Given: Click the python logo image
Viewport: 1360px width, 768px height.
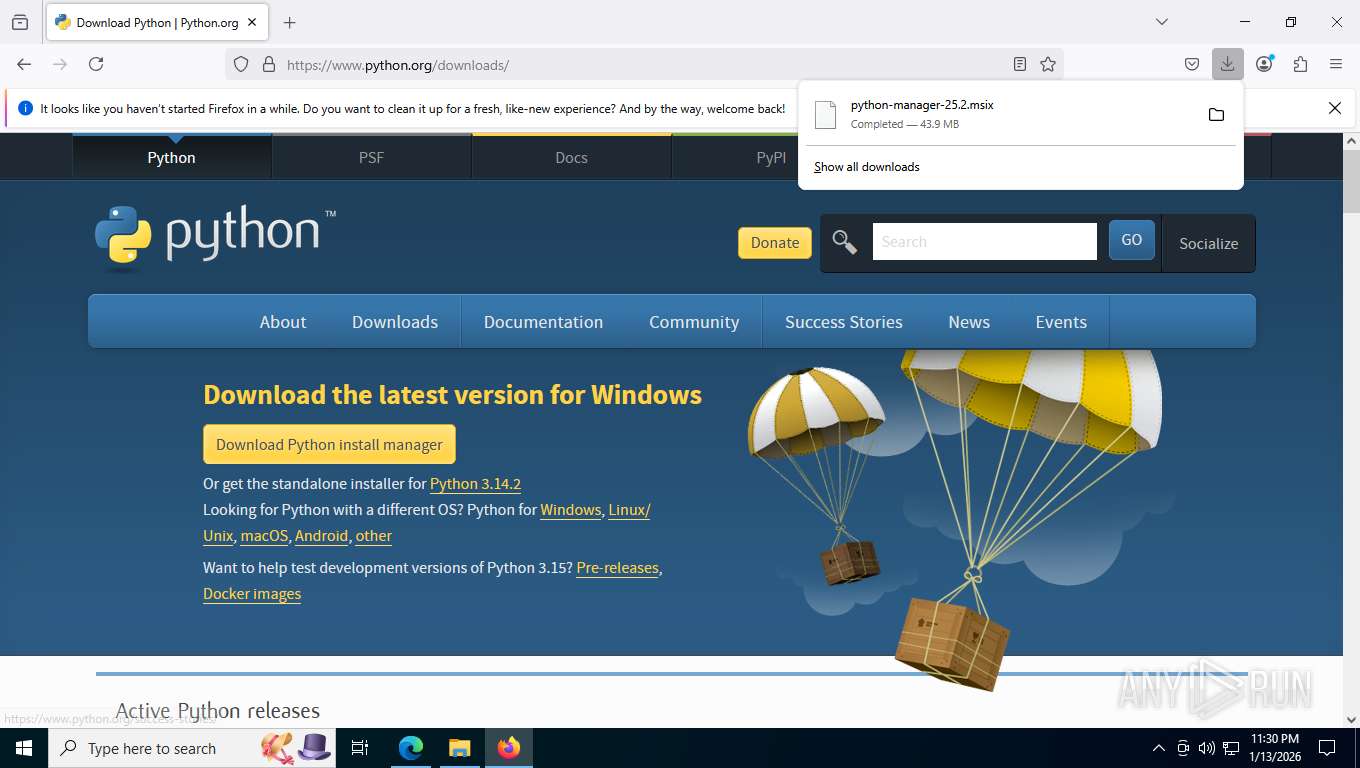Looking at the screenshot, I should [215, 236].
